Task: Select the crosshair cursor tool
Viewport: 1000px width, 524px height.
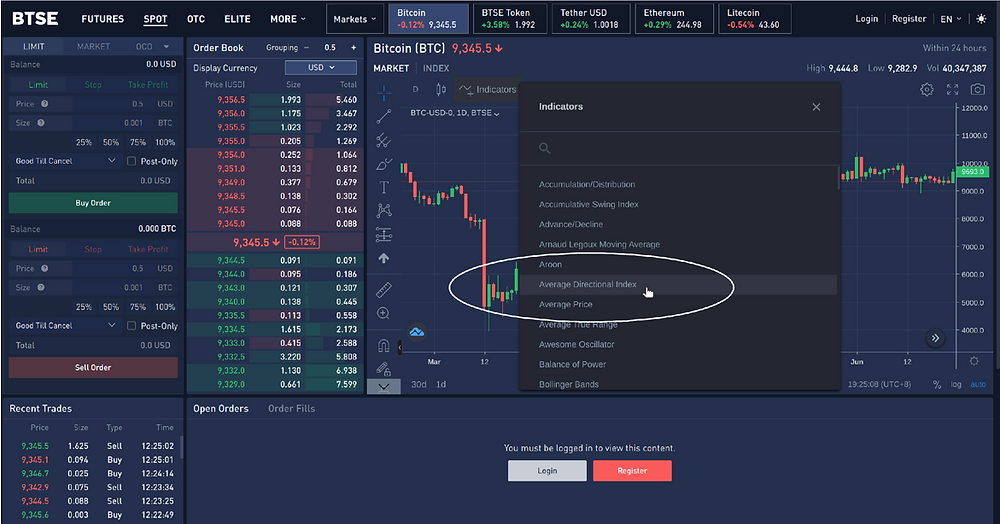Action: [x=384, y=94]
